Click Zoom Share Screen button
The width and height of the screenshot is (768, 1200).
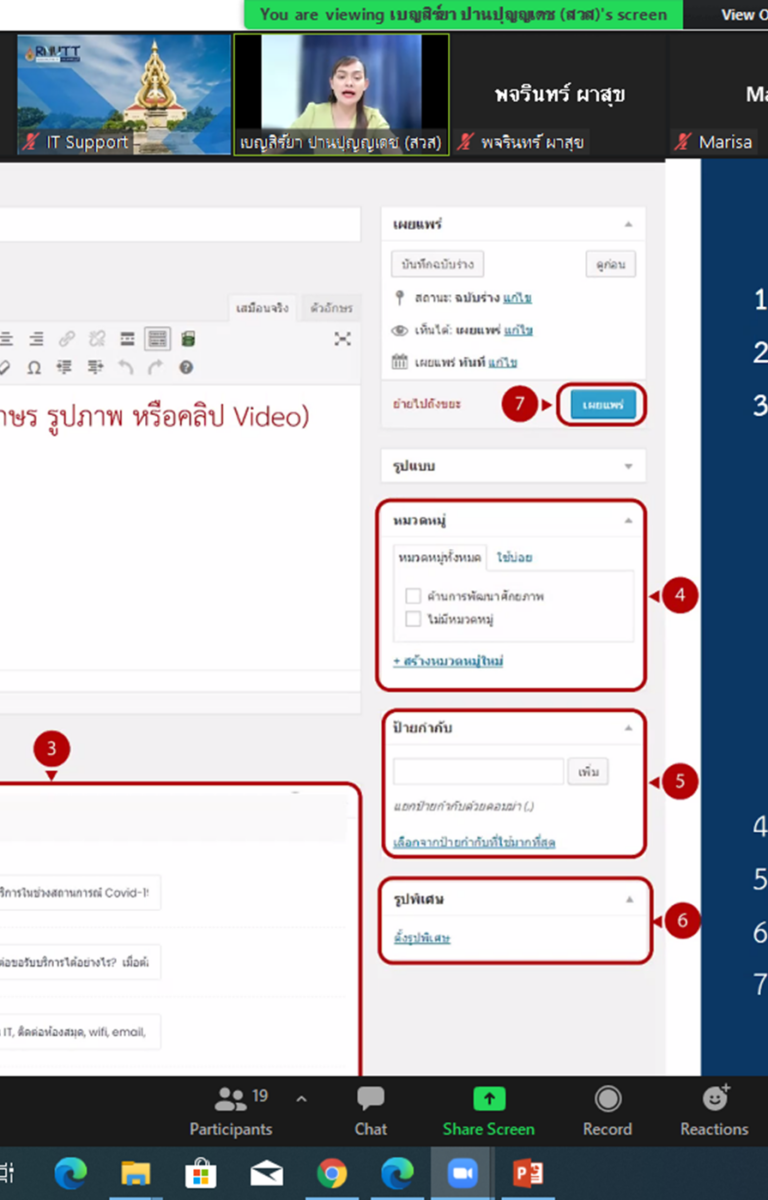pyautogui.click(x=488, y=1111)
